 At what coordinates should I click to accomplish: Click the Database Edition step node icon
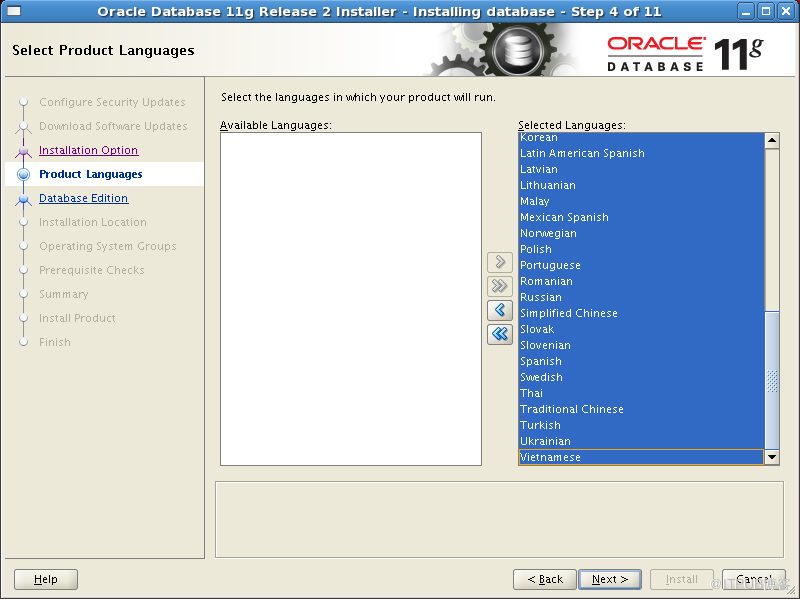point(23,198)
